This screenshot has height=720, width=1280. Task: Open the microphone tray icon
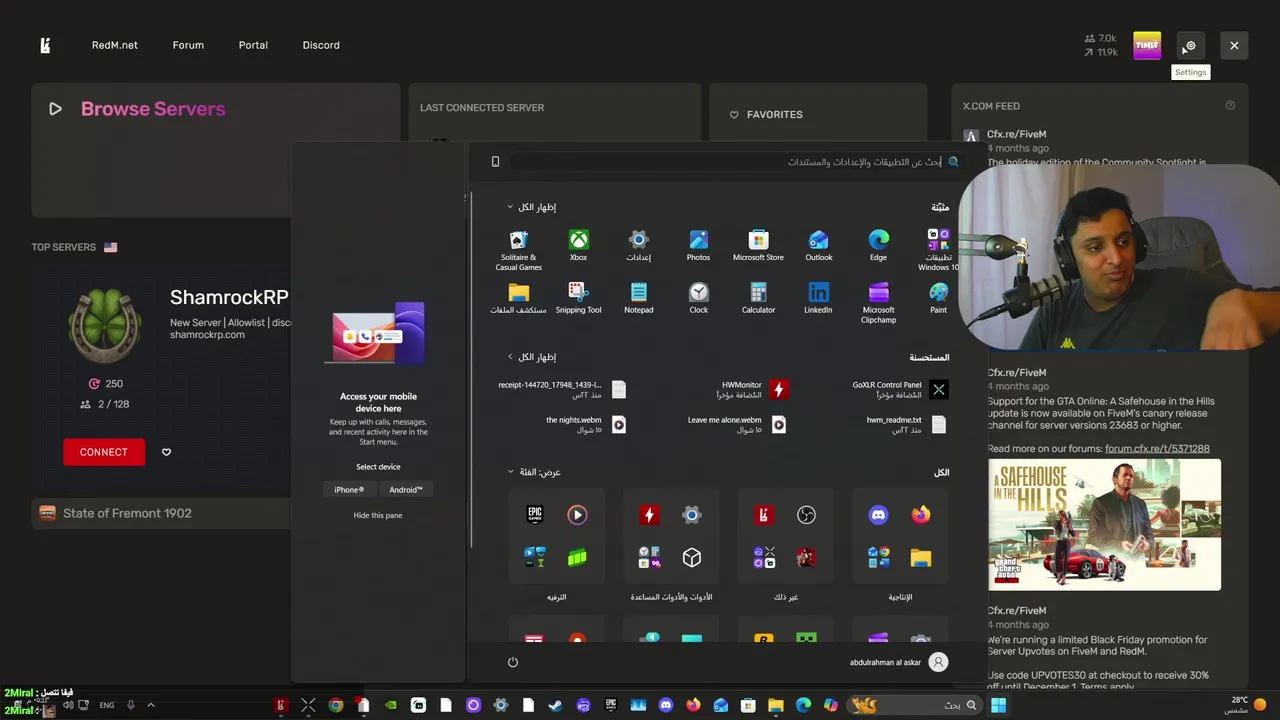click(130, 705)
